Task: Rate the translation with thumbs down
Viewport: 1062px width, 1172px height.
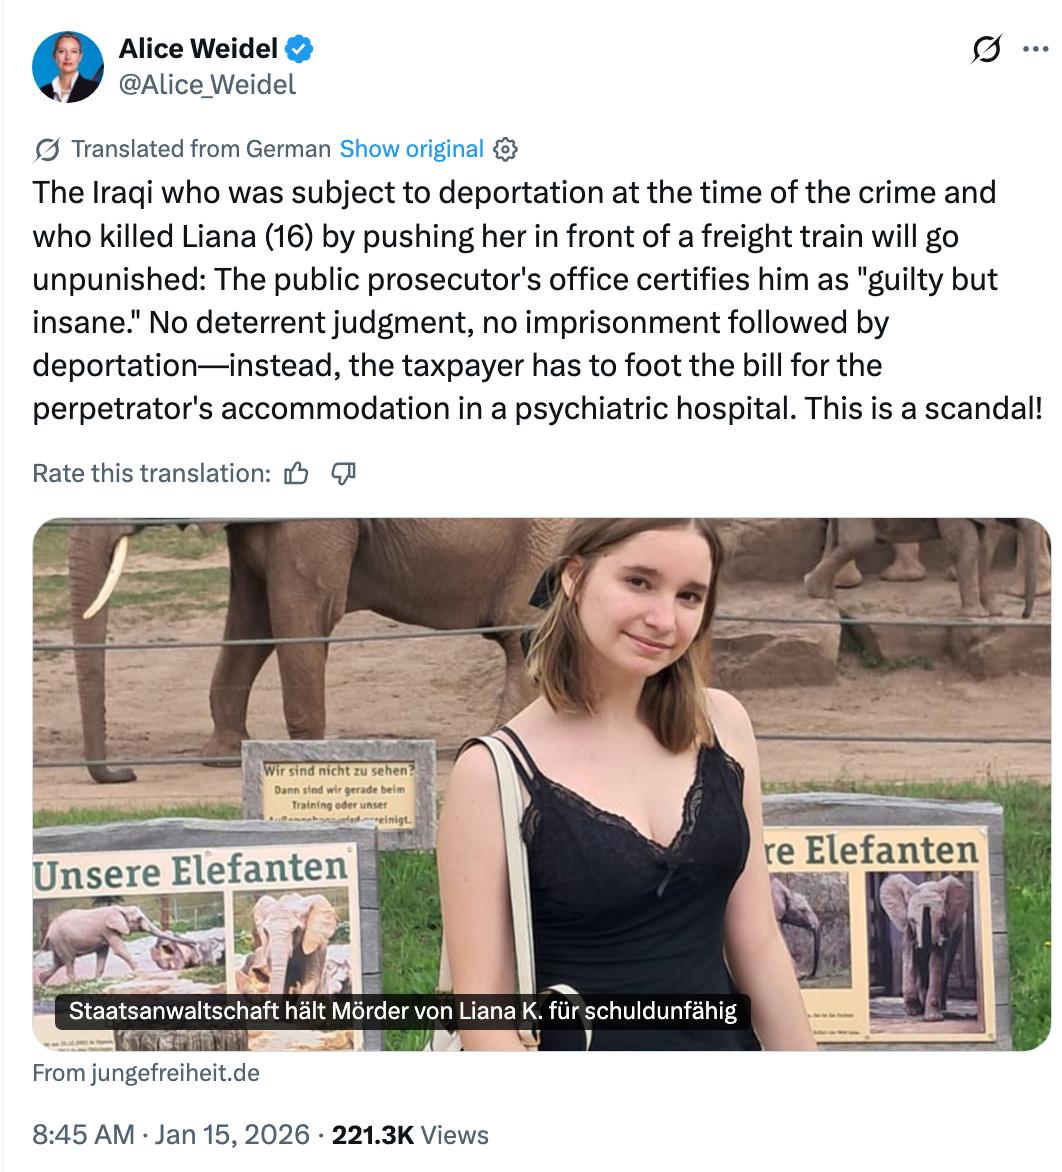Action: [343, 473]
